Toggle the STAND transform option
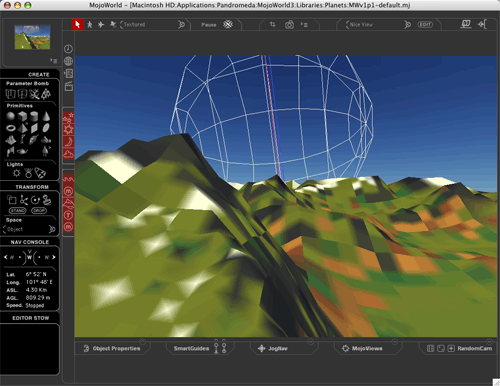 [x=18, y=211]
